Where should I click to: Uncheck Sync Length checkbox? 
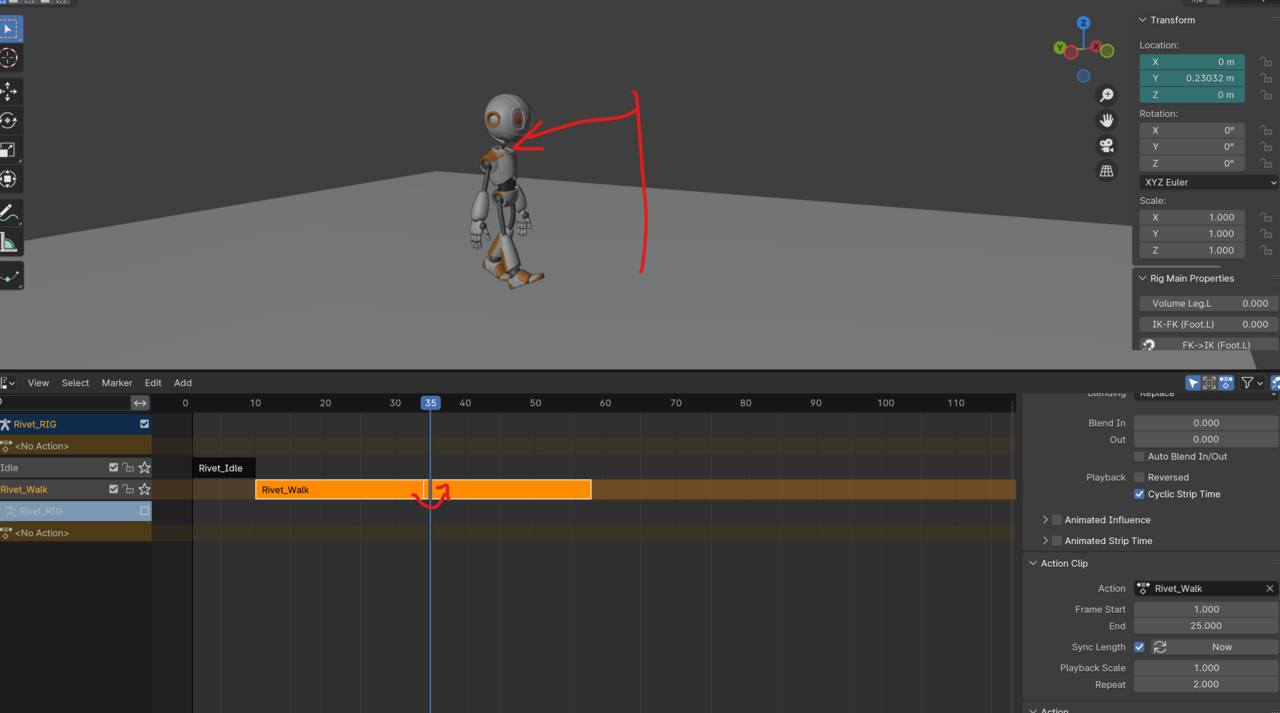pos(1139,647)
